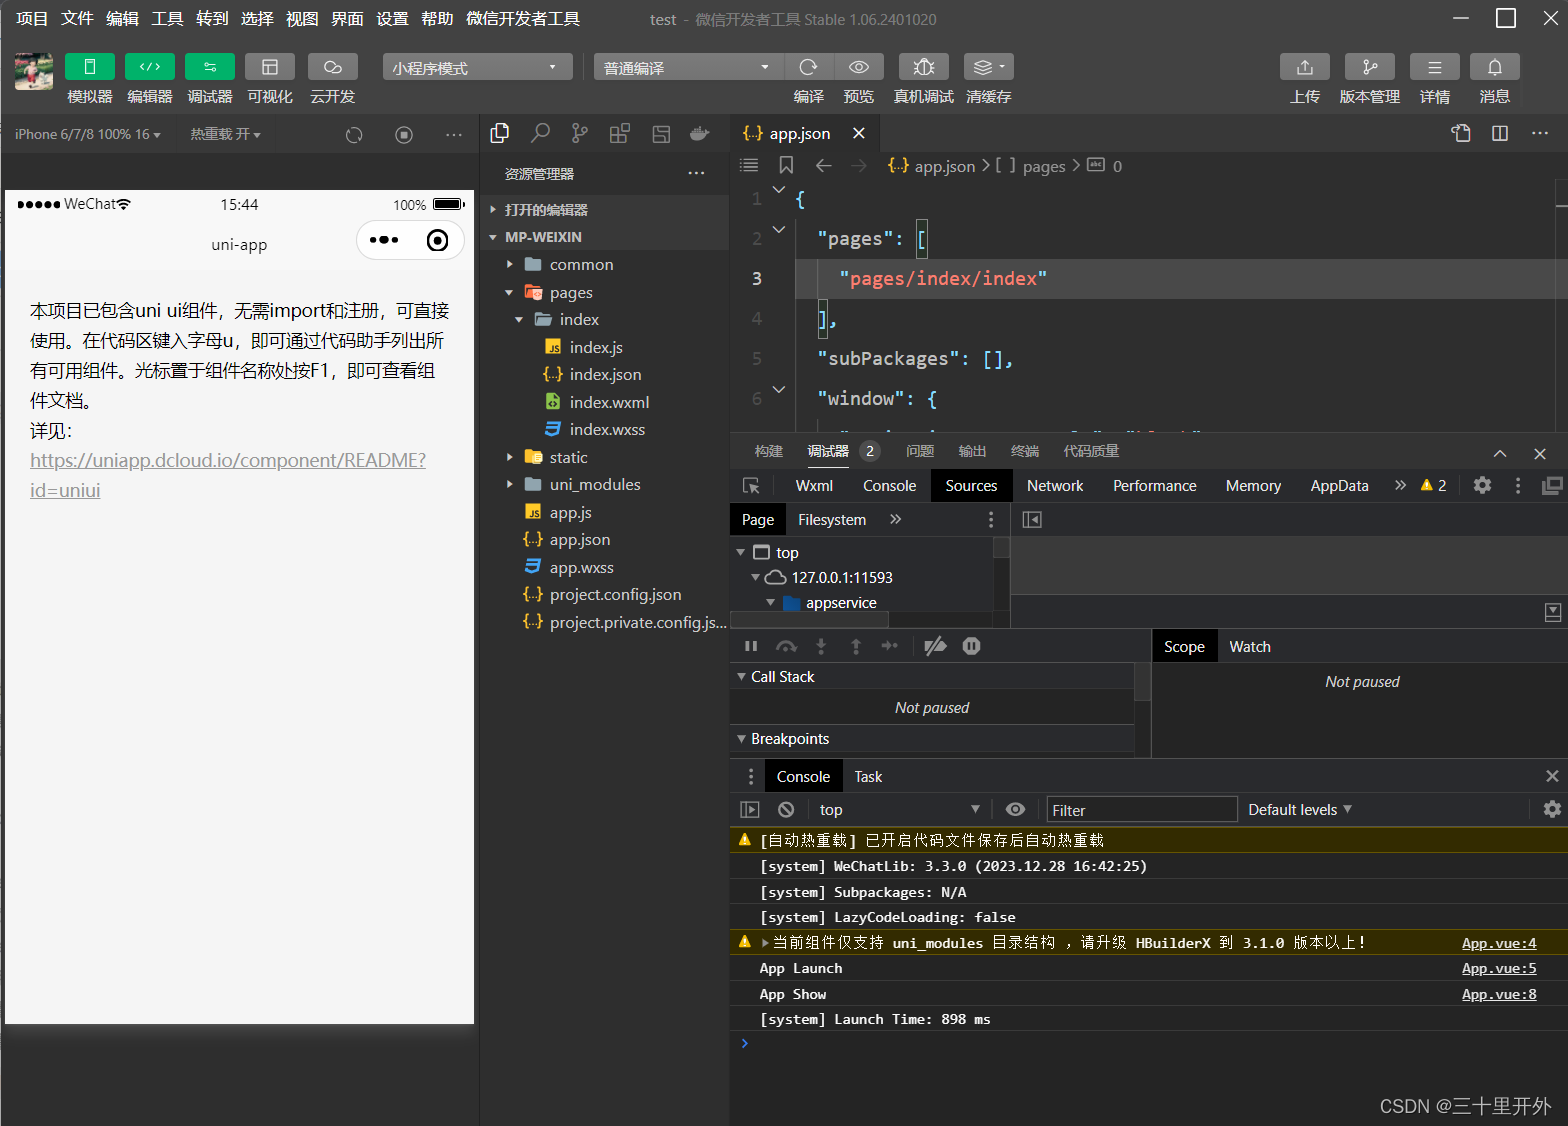This screenshot has width=1568, height=1126.
Task: Pause script execution button
Action: [x=751, y=646]
